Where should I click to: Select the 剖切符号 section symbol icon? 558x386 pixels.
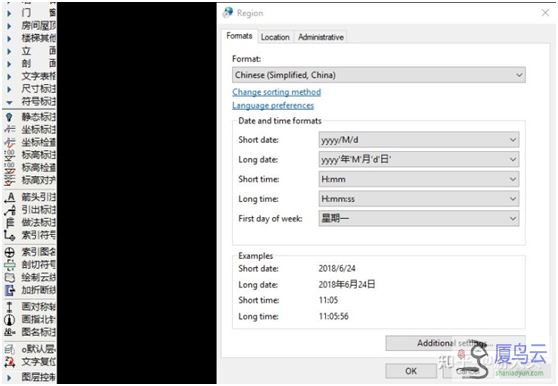(10, 265)
